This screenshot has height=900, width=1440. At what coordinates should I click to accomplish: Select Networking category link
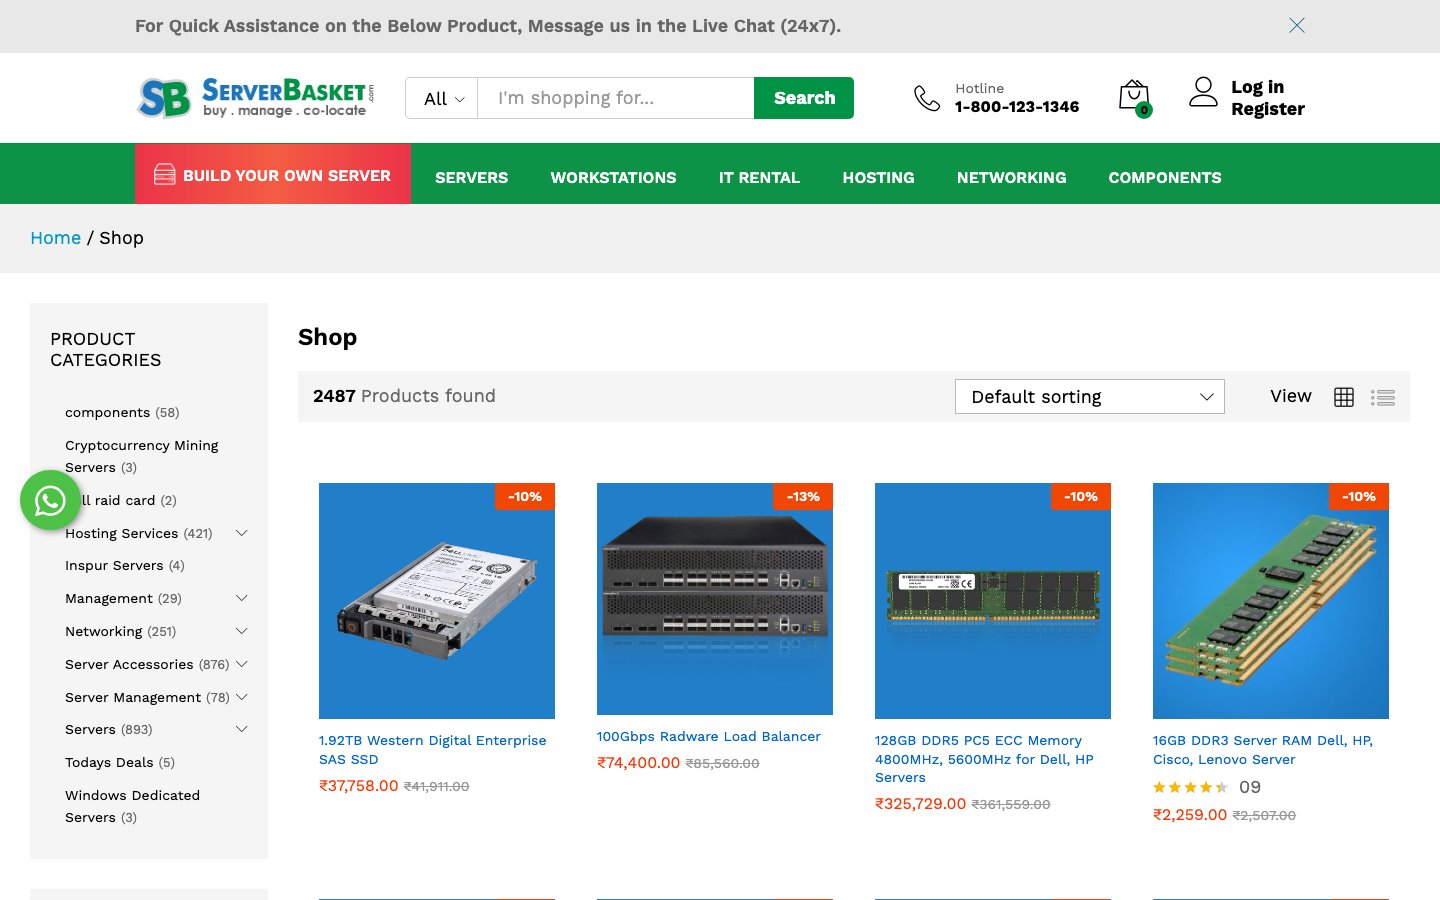coord(104,631)
